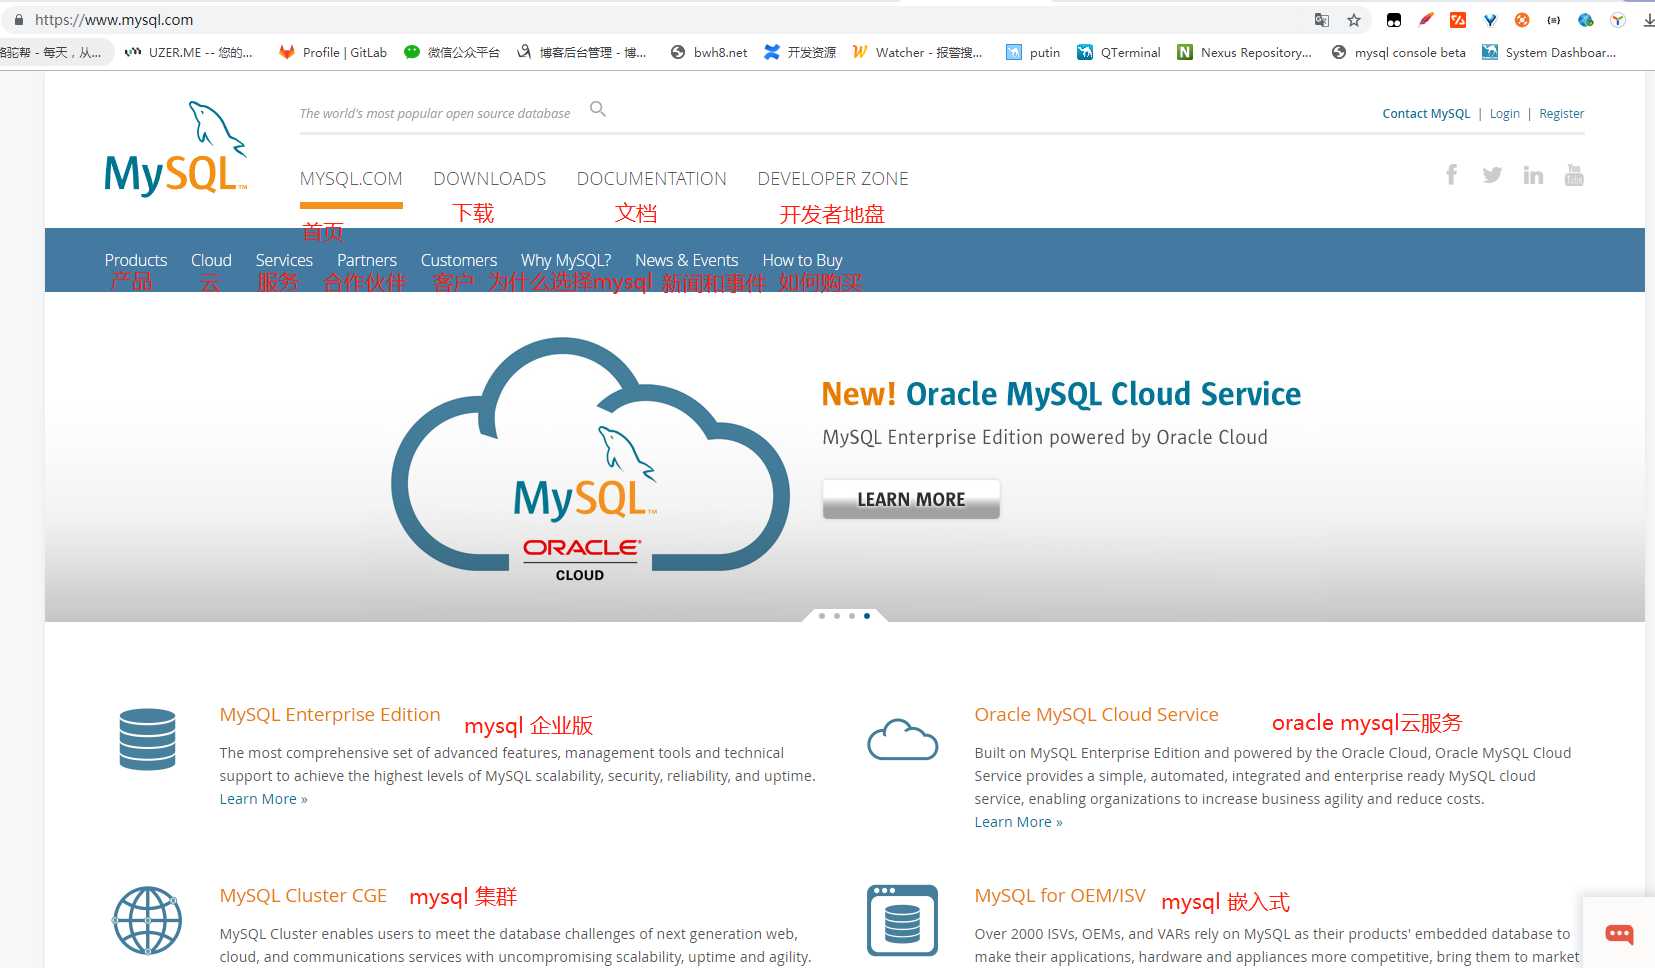The image size is (1655, 968).
Task: Open the Watcher bookmark
Action: click(x=917, y=52)
